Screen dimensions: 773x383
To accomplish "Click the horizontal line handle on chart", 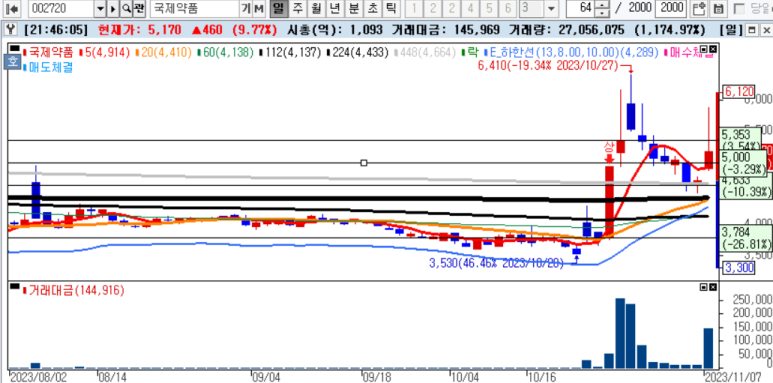I will pyautogui.click(x=364, y=163).
